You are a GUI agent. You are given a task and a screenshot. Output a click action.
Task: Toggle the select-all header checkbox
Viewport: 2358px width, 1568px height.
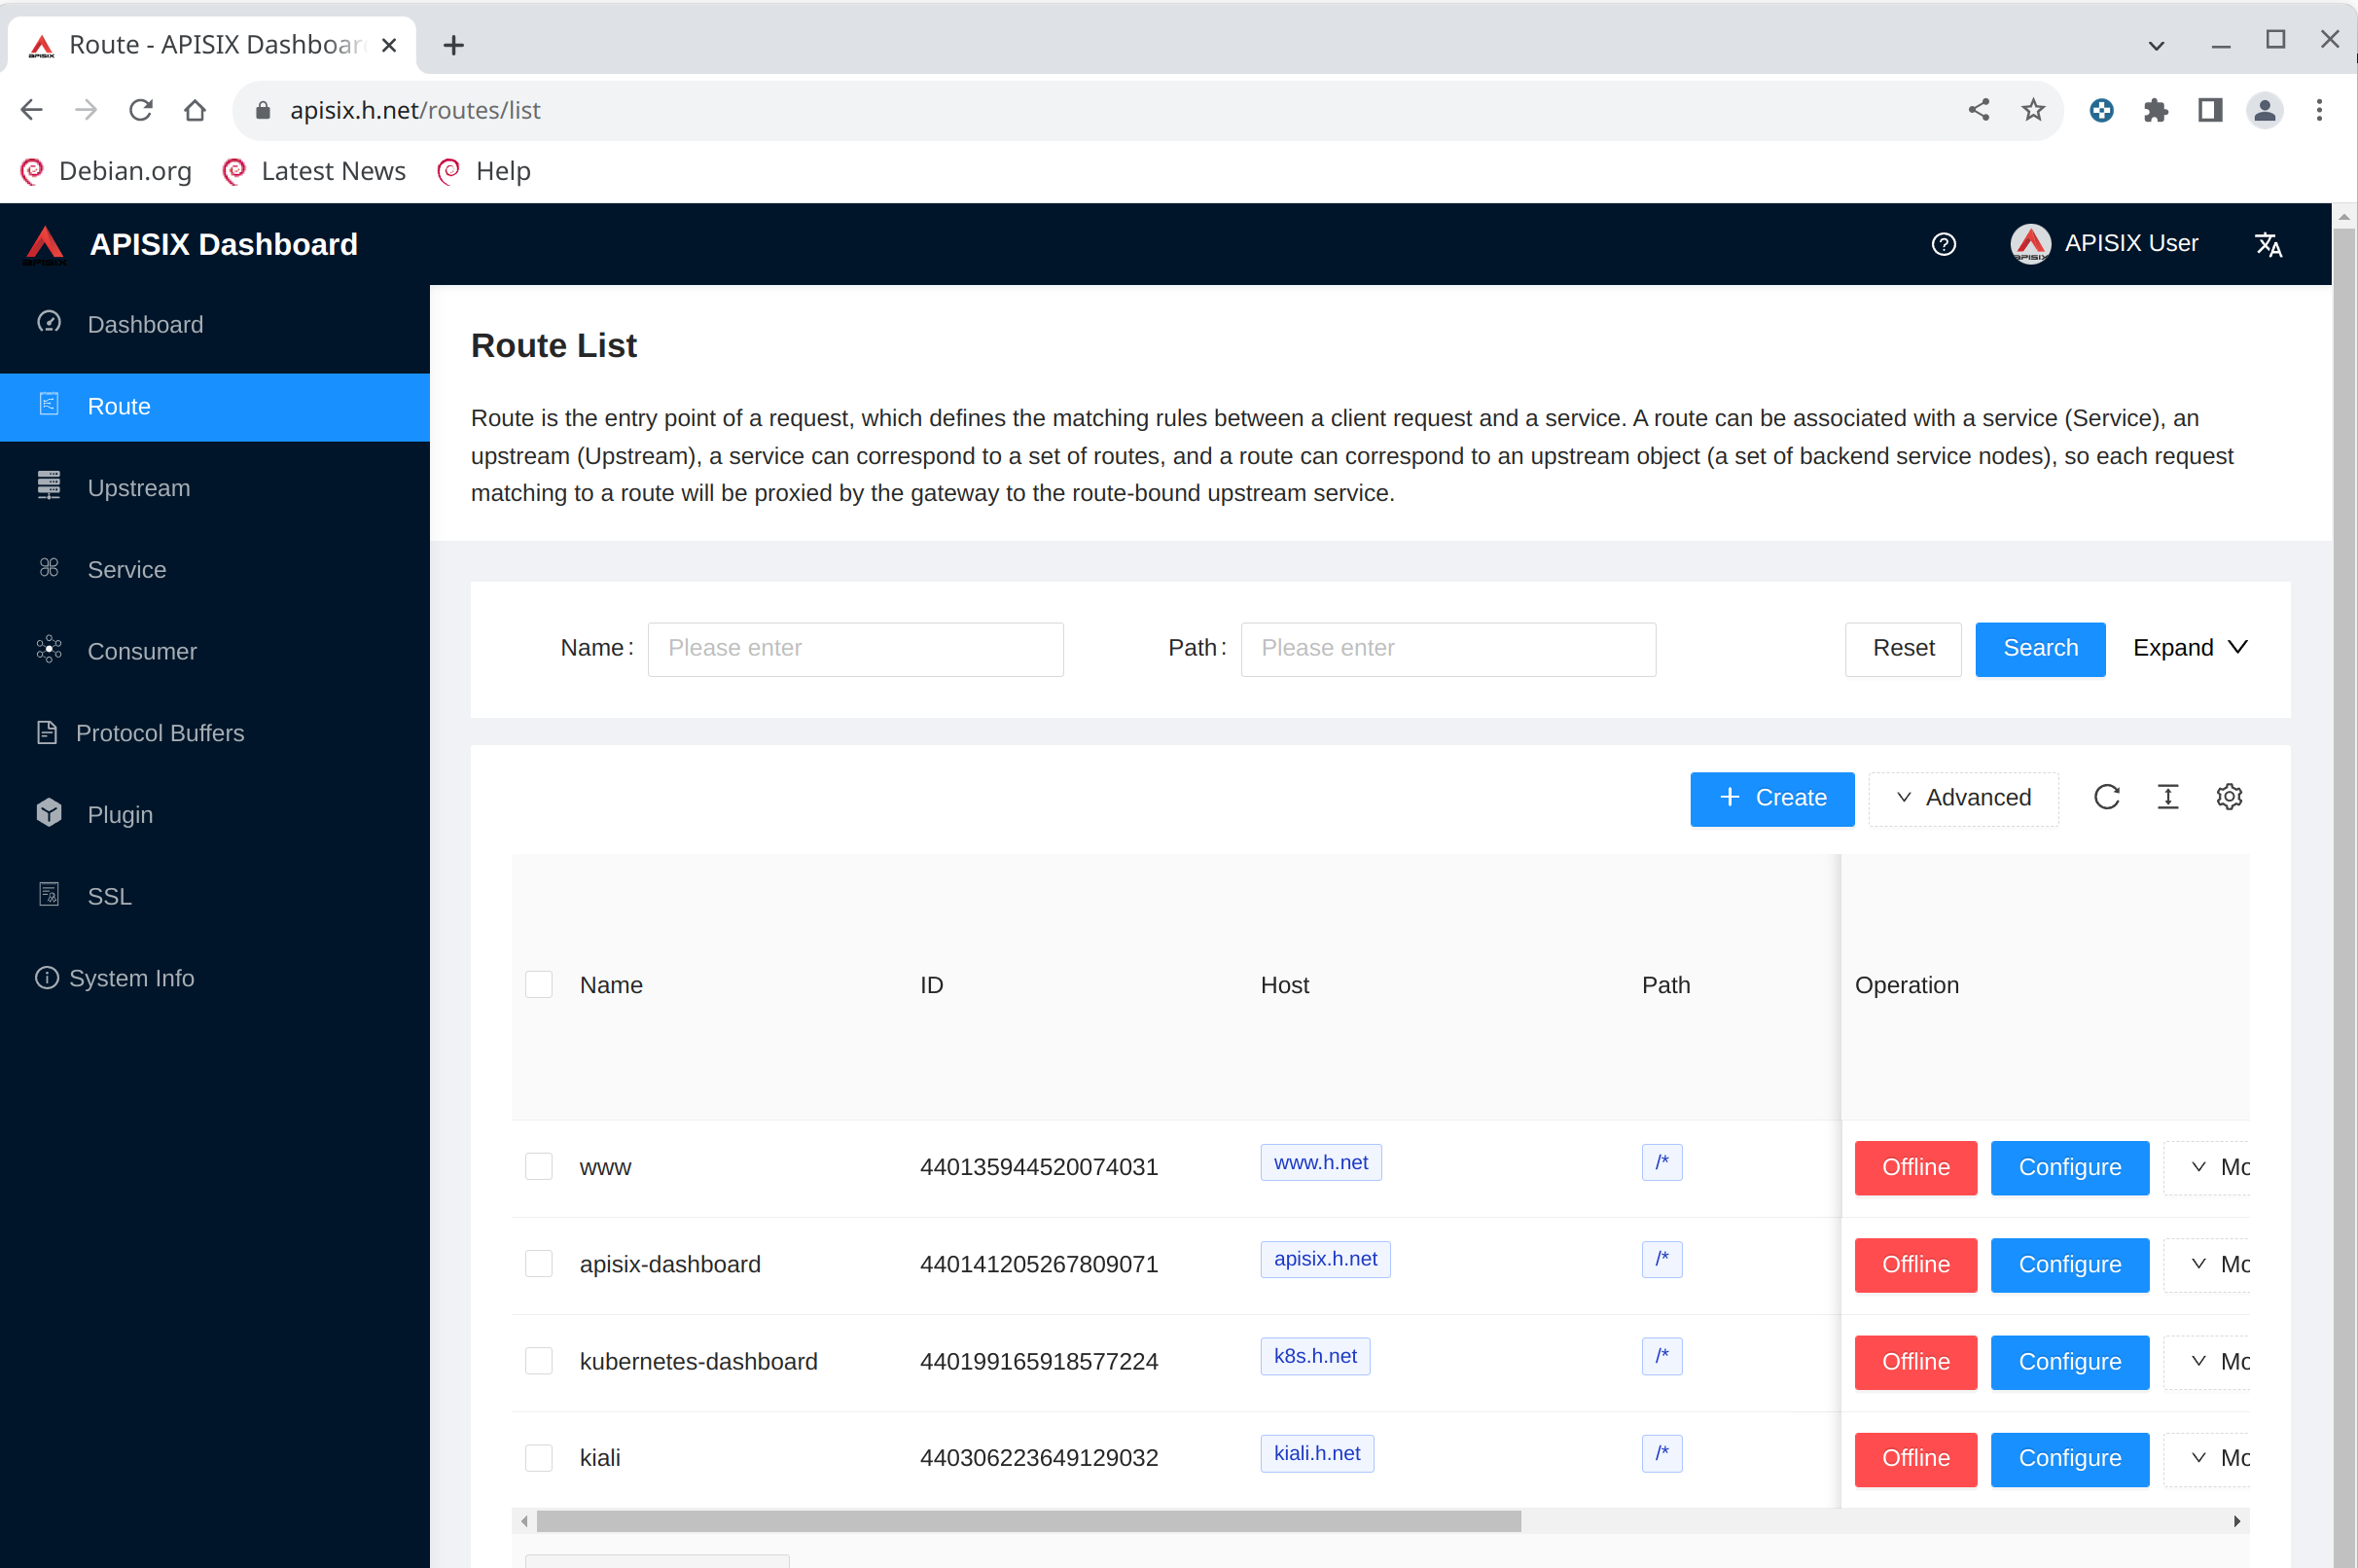(x=539, y=984)
